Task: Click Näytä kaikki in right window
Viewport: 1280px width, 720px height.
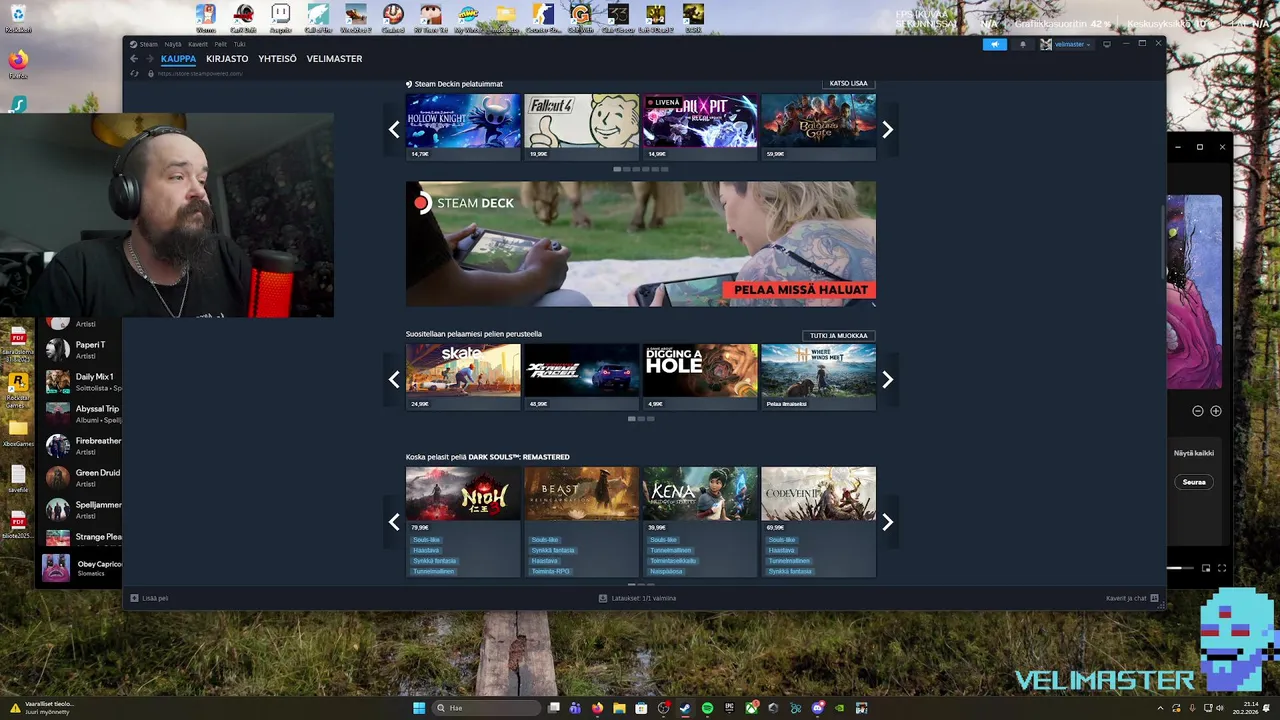Action: coord(1194,453)
